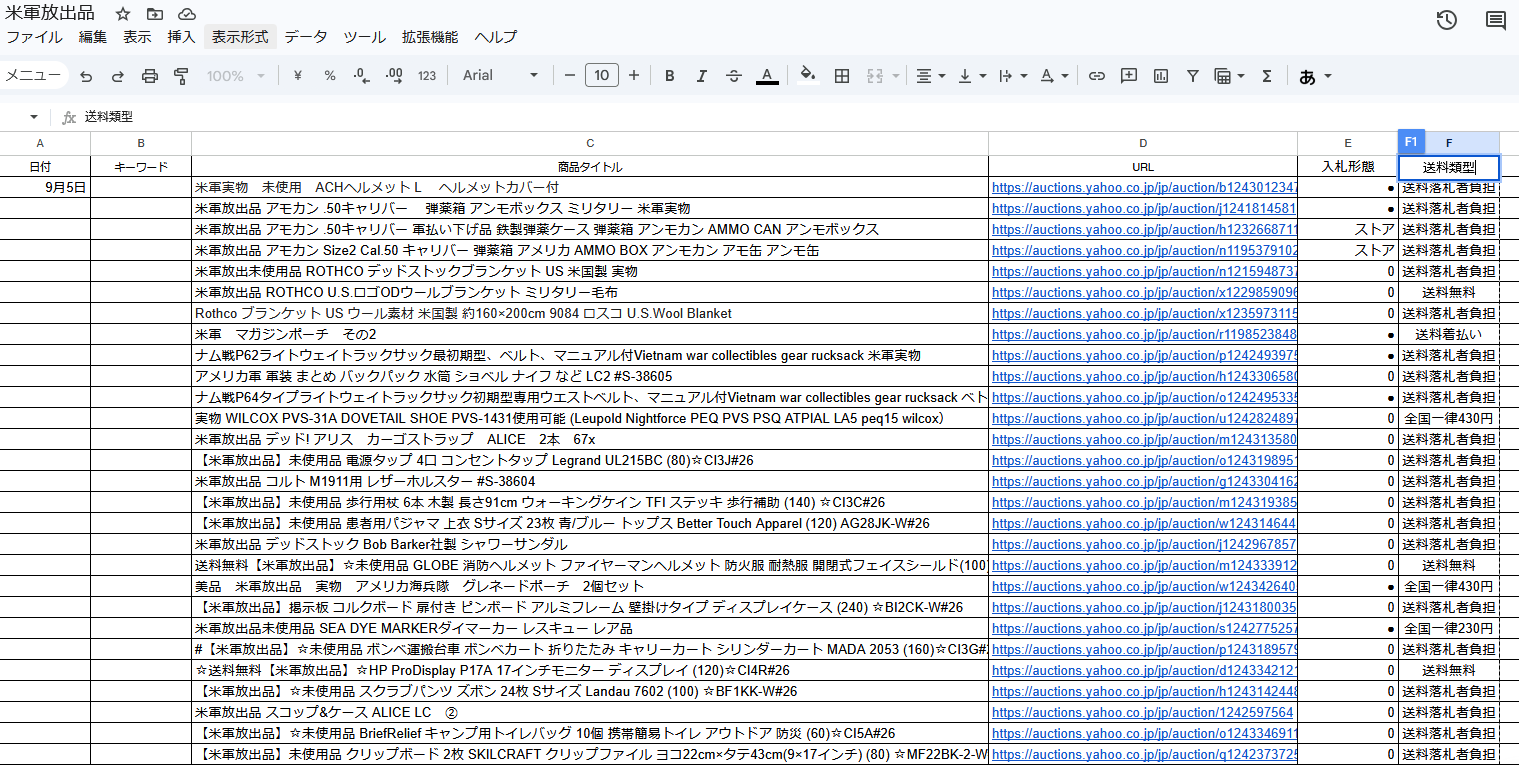
Task: Click the font size field showing 10
Action: (x=601, y=76)
